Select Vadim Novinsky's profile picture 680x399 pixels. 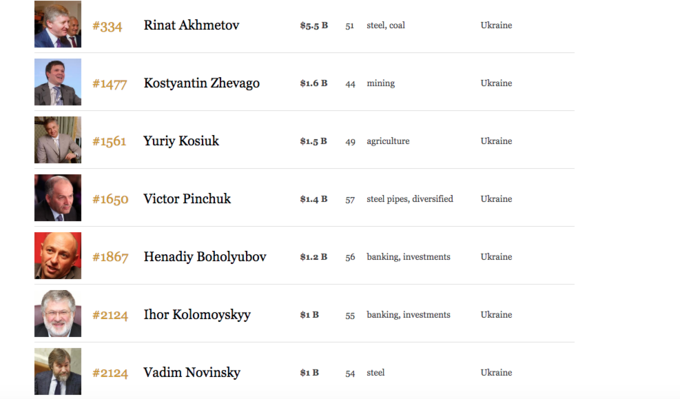[58, 371]
